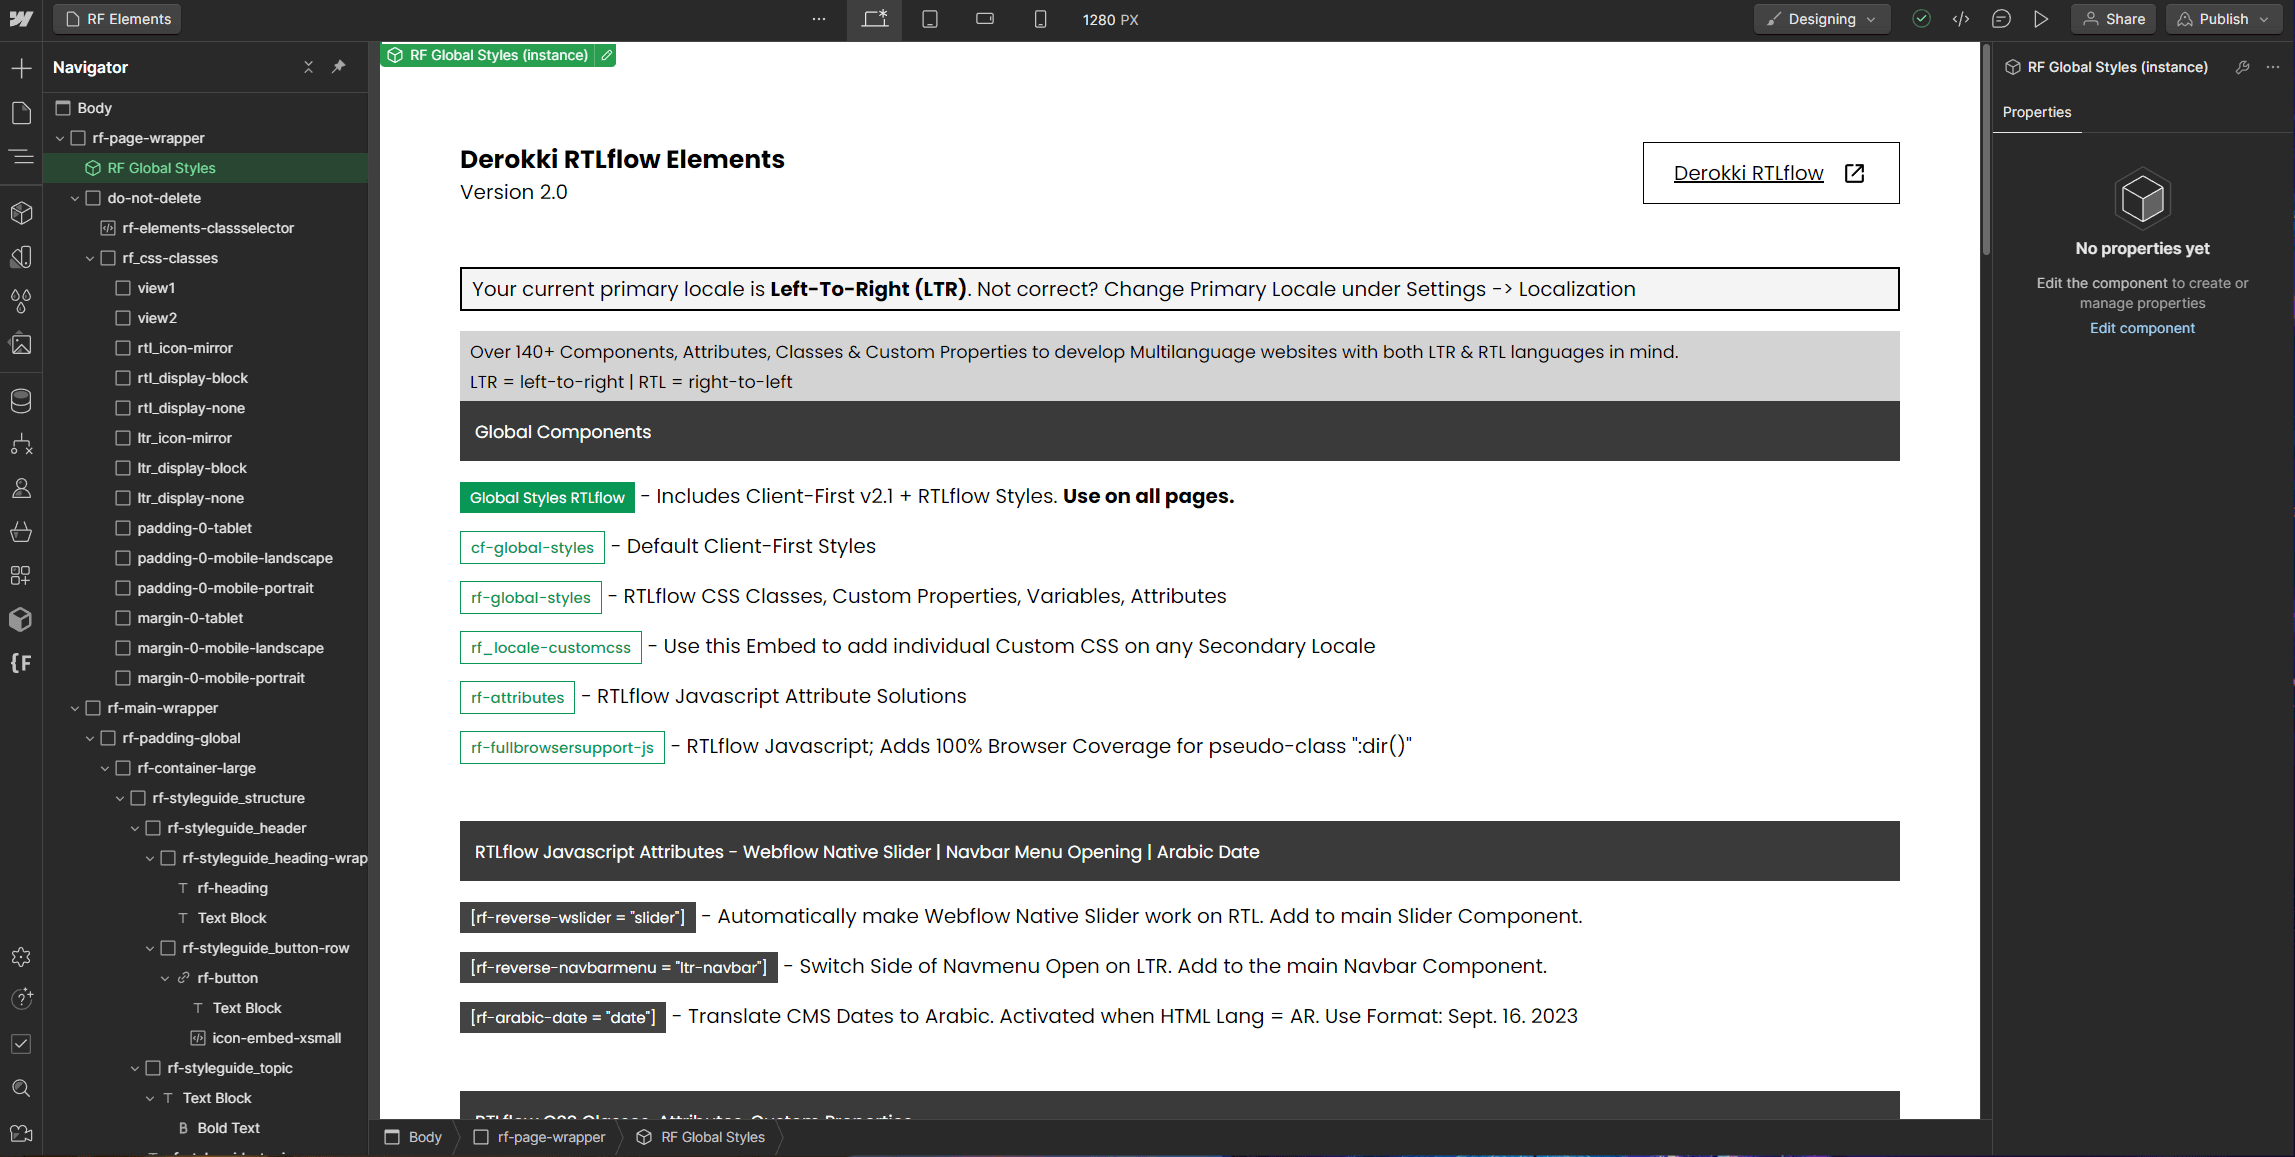Switch to mobile portrait breakpoint
Image resolution: width=2295 pixels, height=1157 pixels.
pos(1040,19)
